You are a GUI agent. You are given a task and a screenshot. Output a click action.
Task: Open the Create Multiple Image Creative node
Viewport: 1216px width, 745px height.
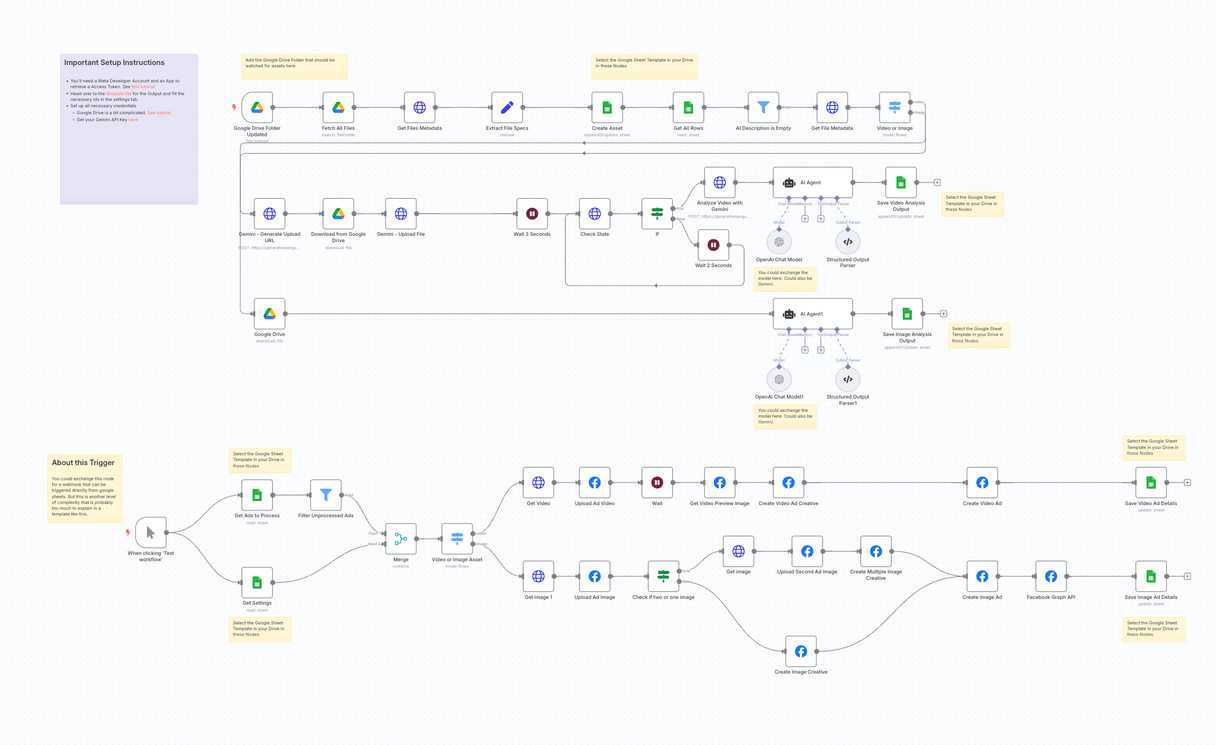(875, 549)
